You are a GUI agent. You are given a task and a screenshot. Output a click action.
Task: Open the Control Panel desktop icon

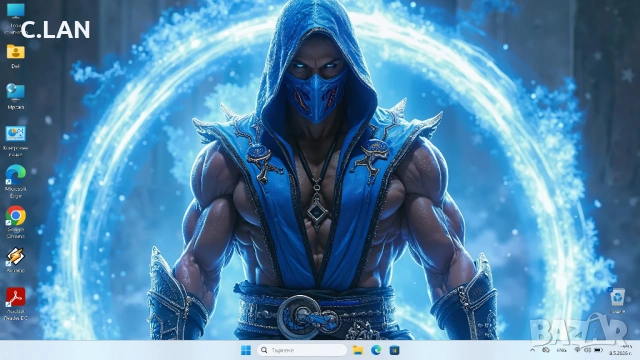[16, 141]
